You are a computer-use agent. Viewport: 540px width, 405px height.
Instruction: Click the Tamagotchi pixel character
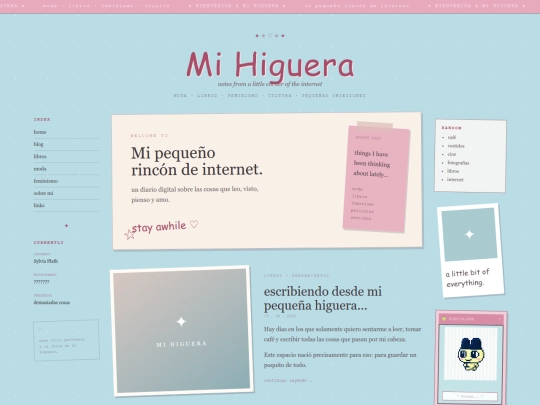471,354
